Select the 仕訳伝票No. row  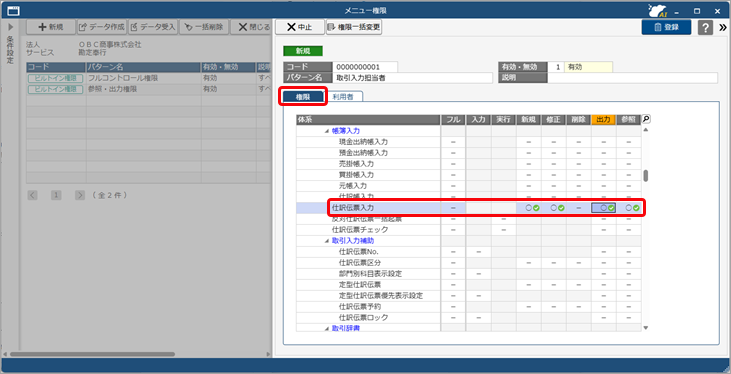pyautogui.click(x=469, y=252)
